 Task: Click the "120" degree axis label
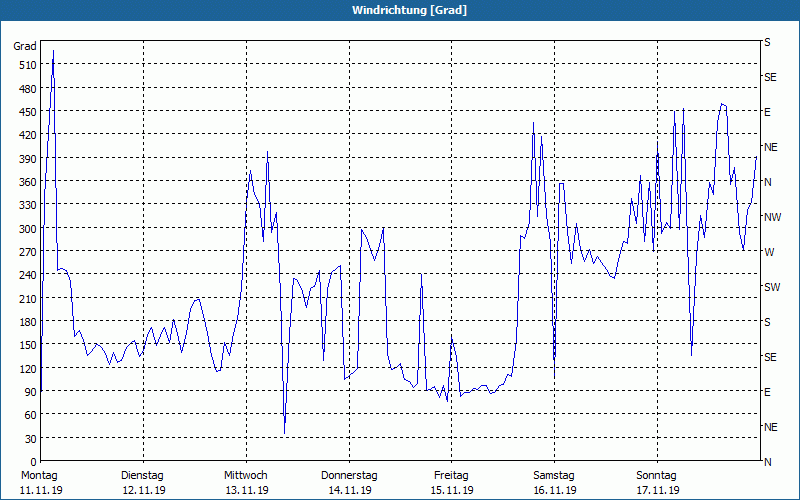point(28,368)
